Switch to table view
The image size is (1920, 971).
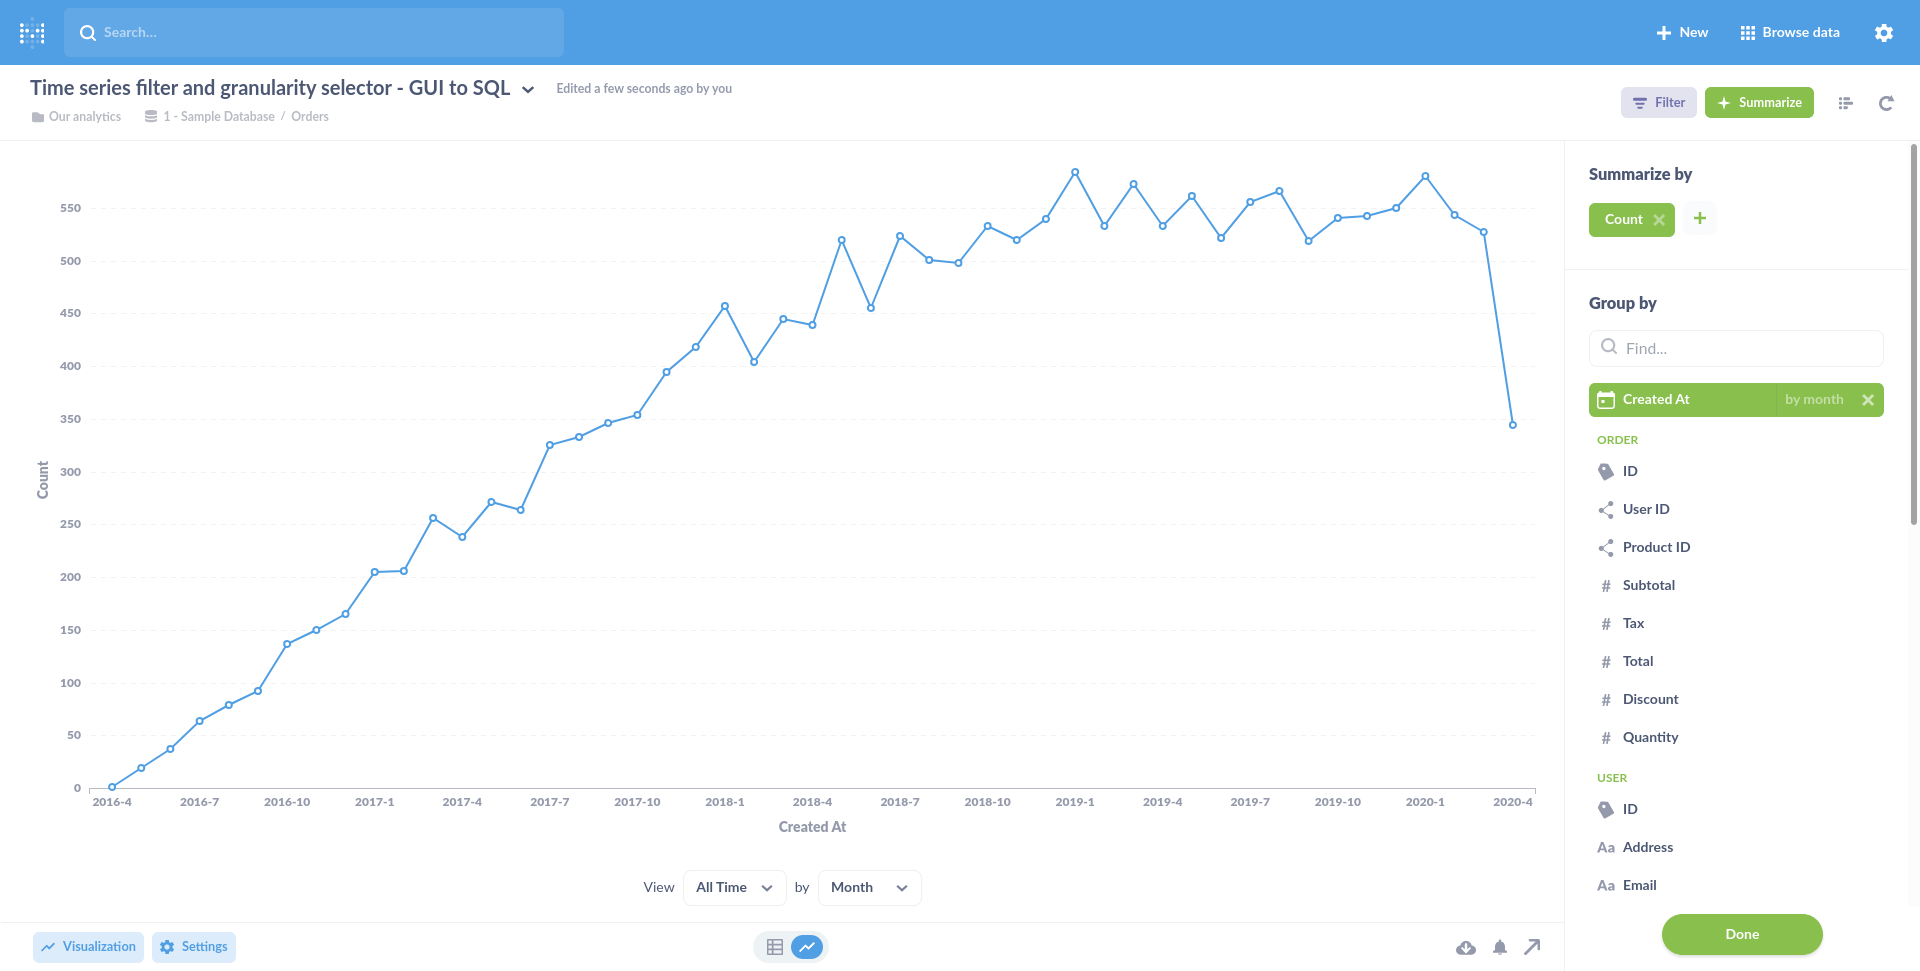tap(775, 947)
